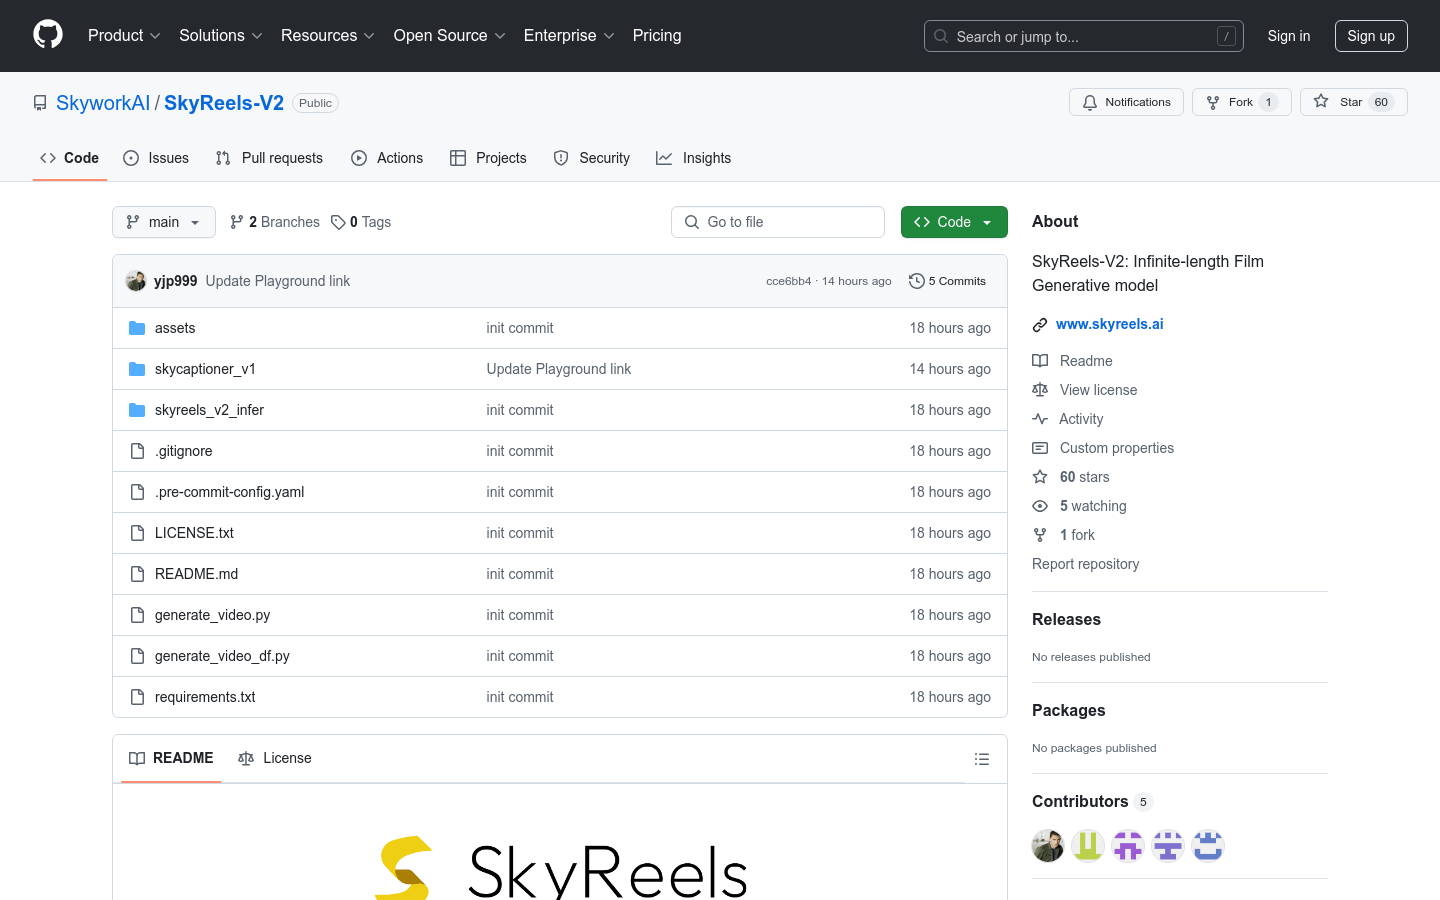Image resolution: width=1440 pixels, height=900 pixels.
Task: Select the README tab in file viewer
Action: [171, 758]
